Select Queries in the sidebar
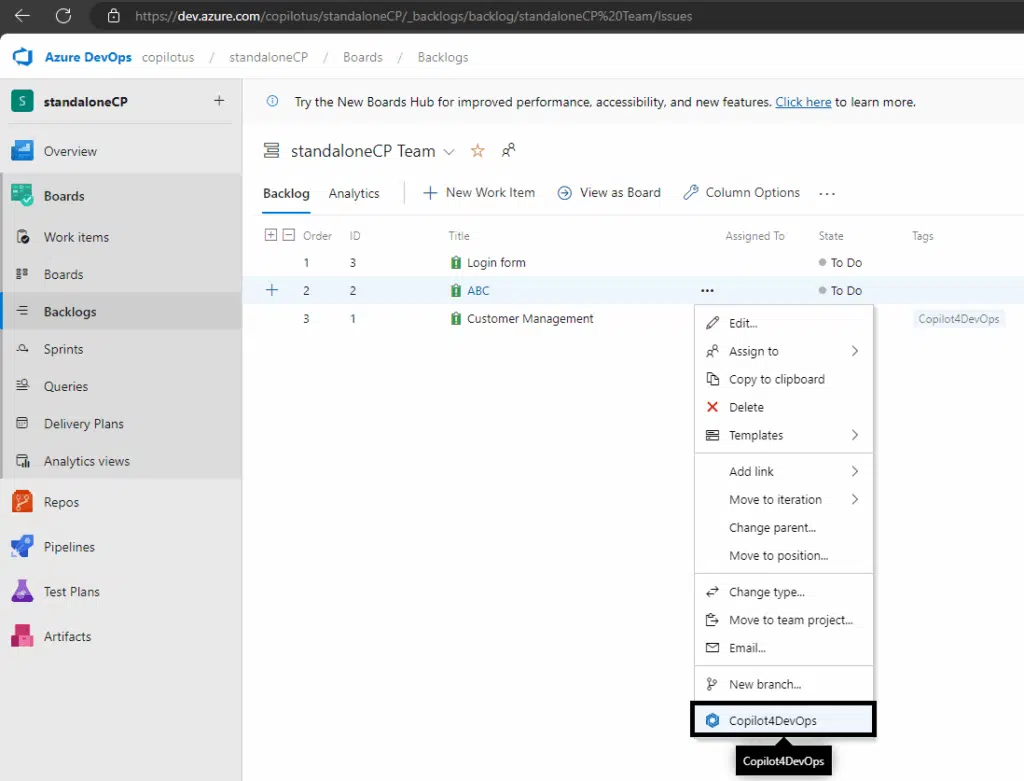 click(67, 386)
